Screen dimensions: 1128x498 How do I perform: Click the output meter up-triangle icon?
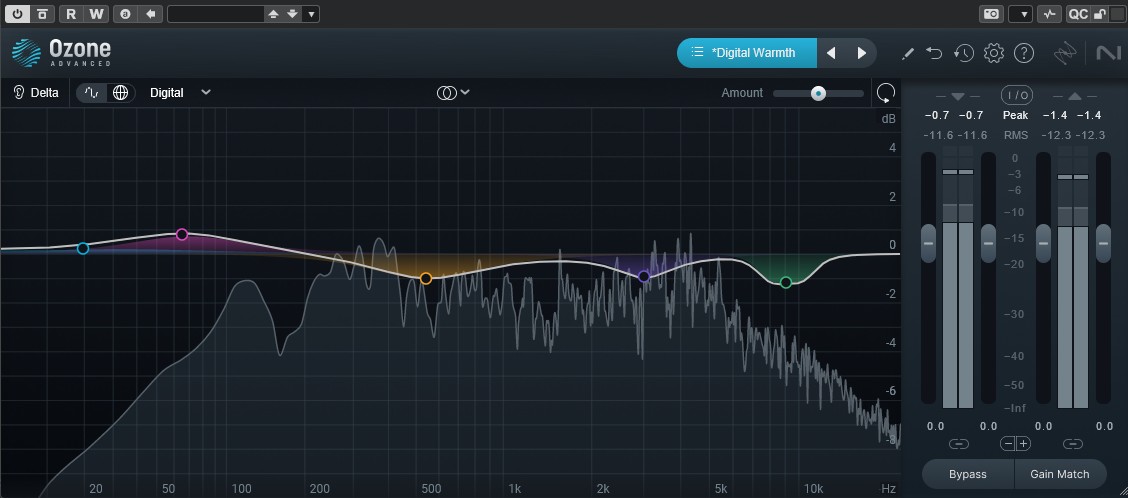point(1074,96)
